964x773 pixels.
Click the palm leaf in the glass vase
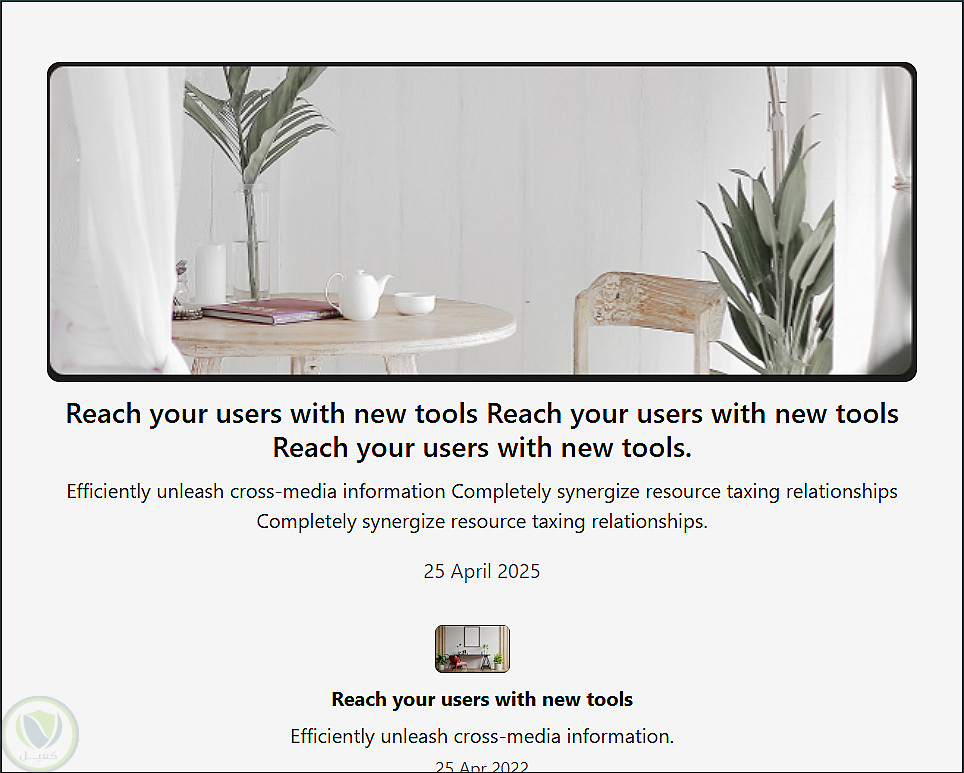click(x=258, y=123)
